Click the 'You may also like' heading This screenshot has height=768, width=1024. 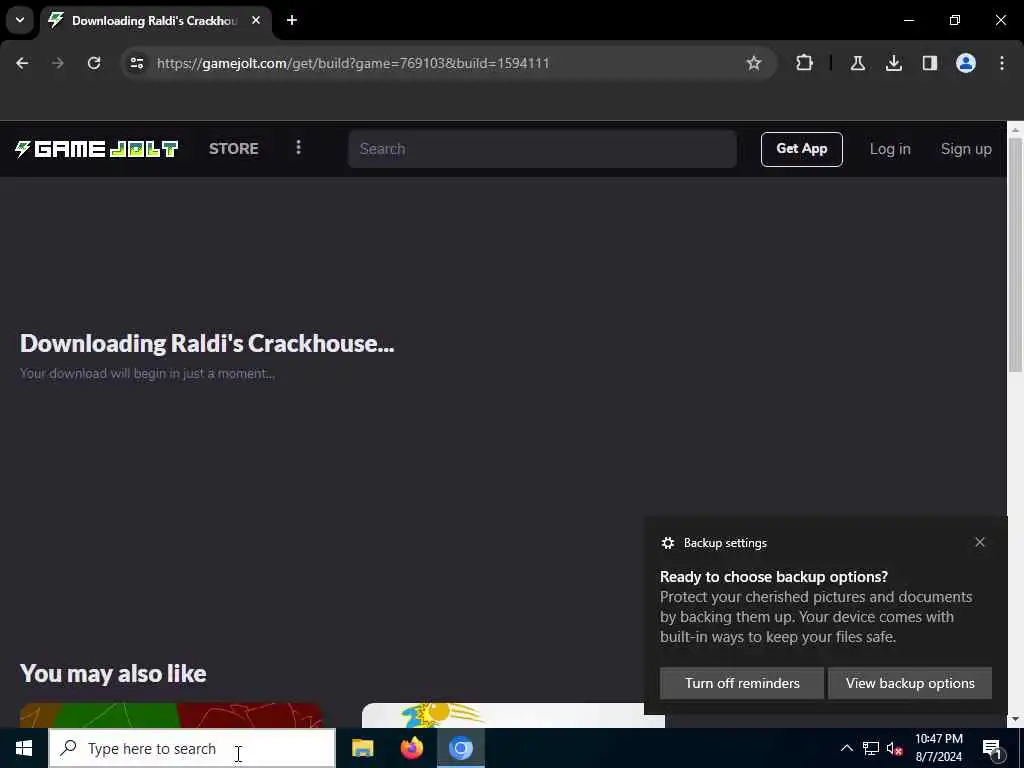pos(113,673)
